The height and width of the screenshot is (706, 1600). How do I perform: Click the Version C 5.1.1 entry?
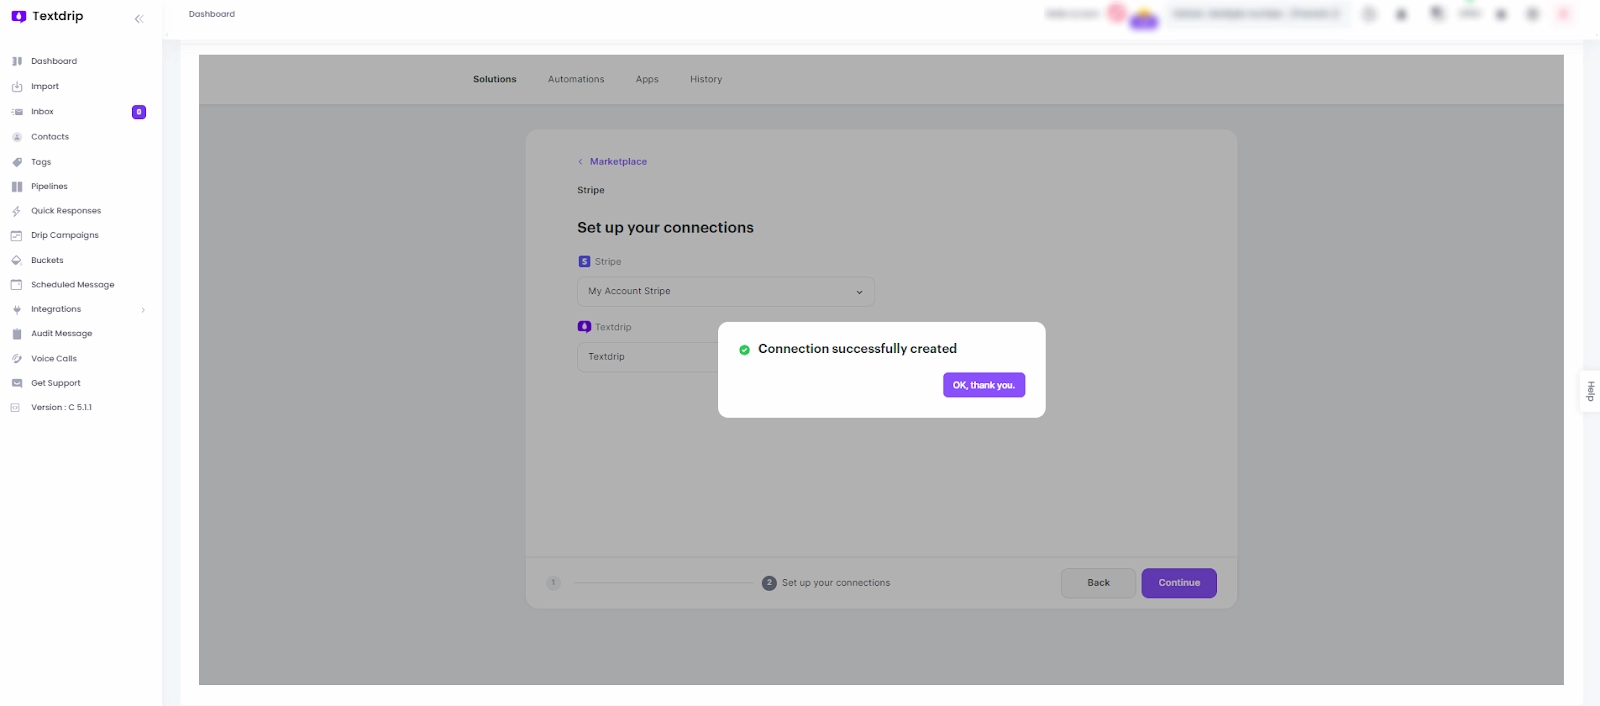coord(61,408)
